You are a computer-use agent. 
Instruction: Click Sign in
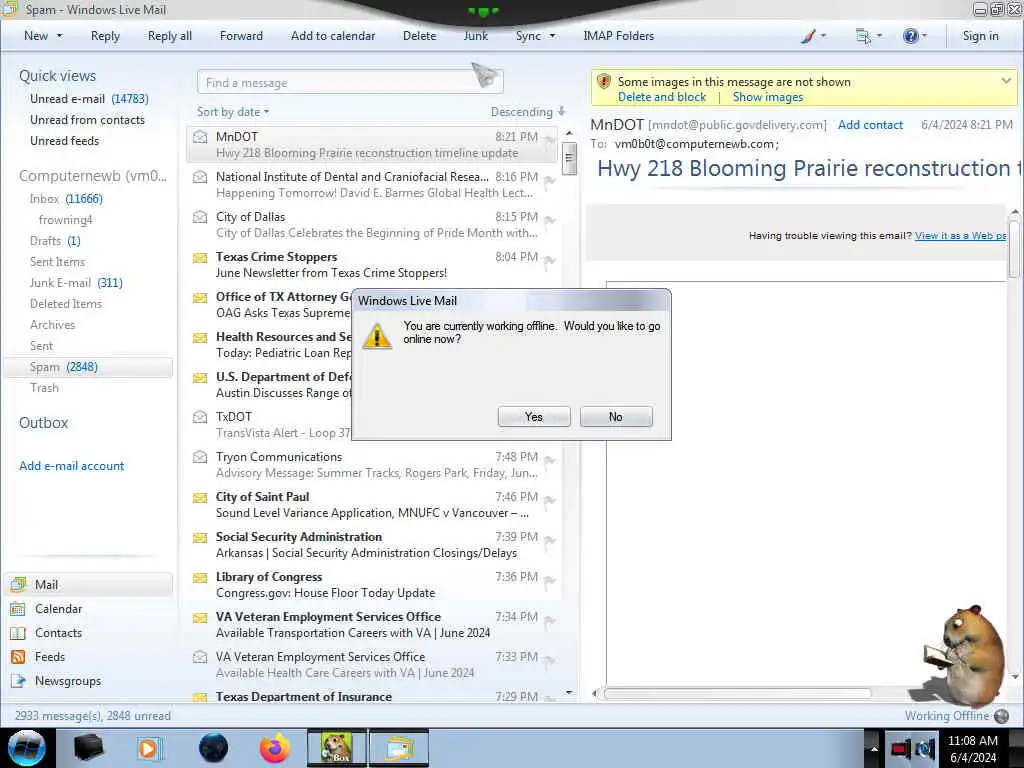(980, 36)
